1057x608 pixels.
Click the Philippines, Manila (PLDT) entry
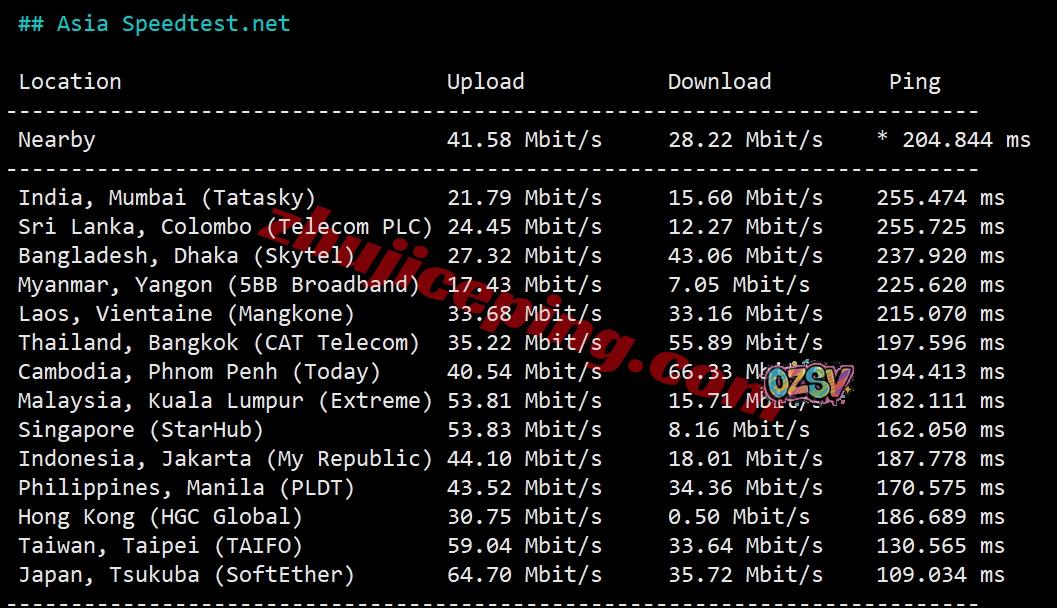(x=186, y=487)
